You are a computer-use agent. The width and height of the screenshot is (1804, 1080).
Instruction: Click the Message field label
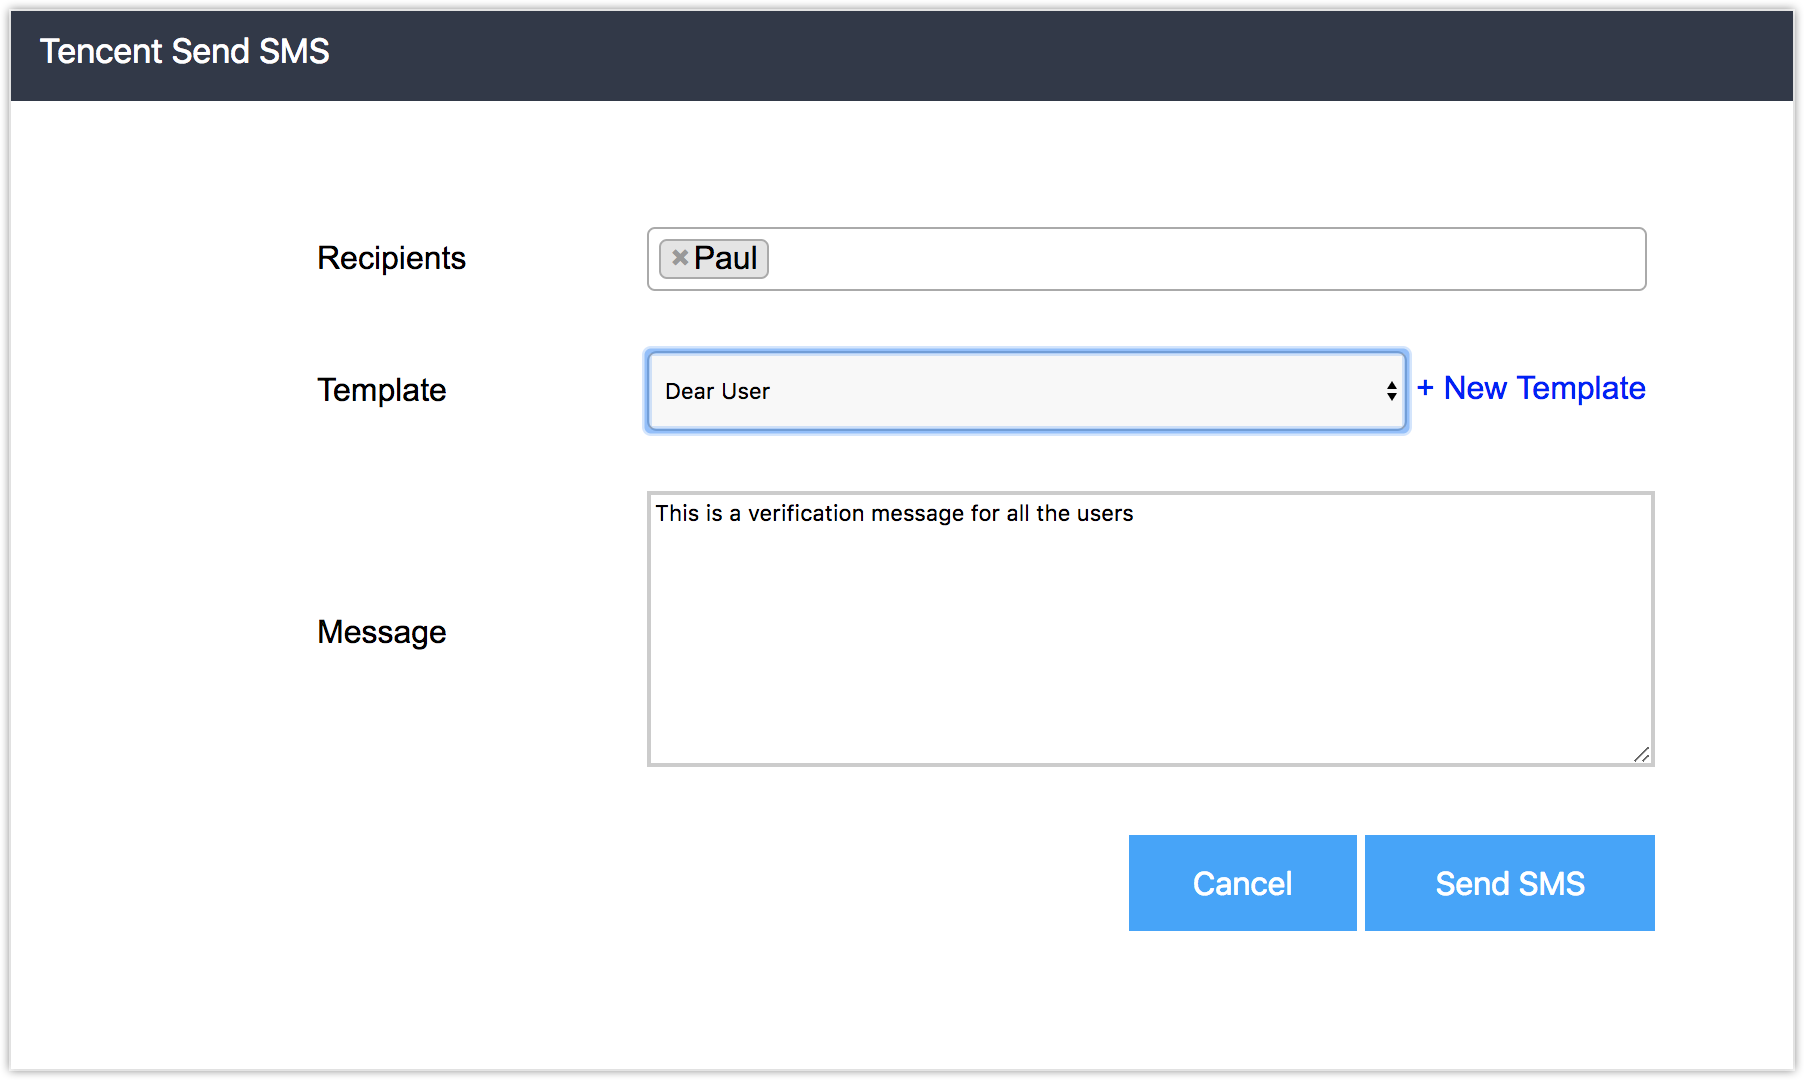(x=381, y=632)
